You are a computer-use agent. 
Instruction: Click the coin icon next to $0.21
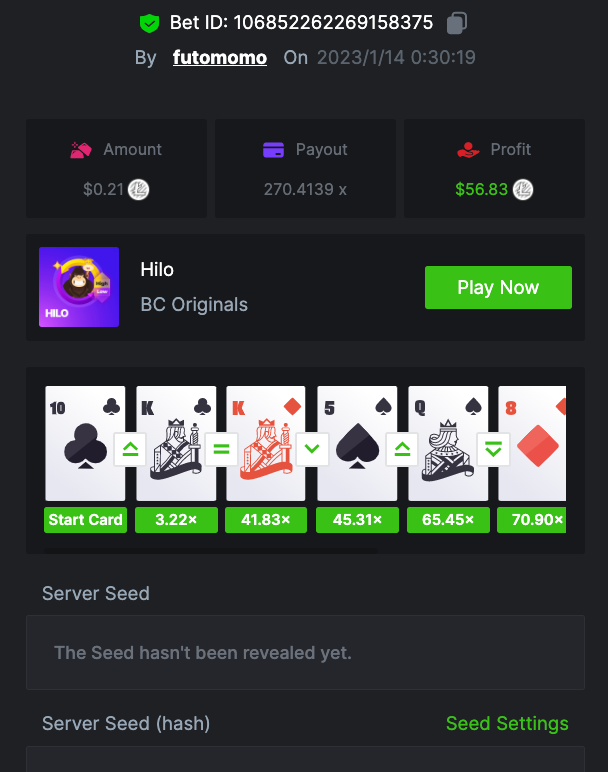coord(138,190)
